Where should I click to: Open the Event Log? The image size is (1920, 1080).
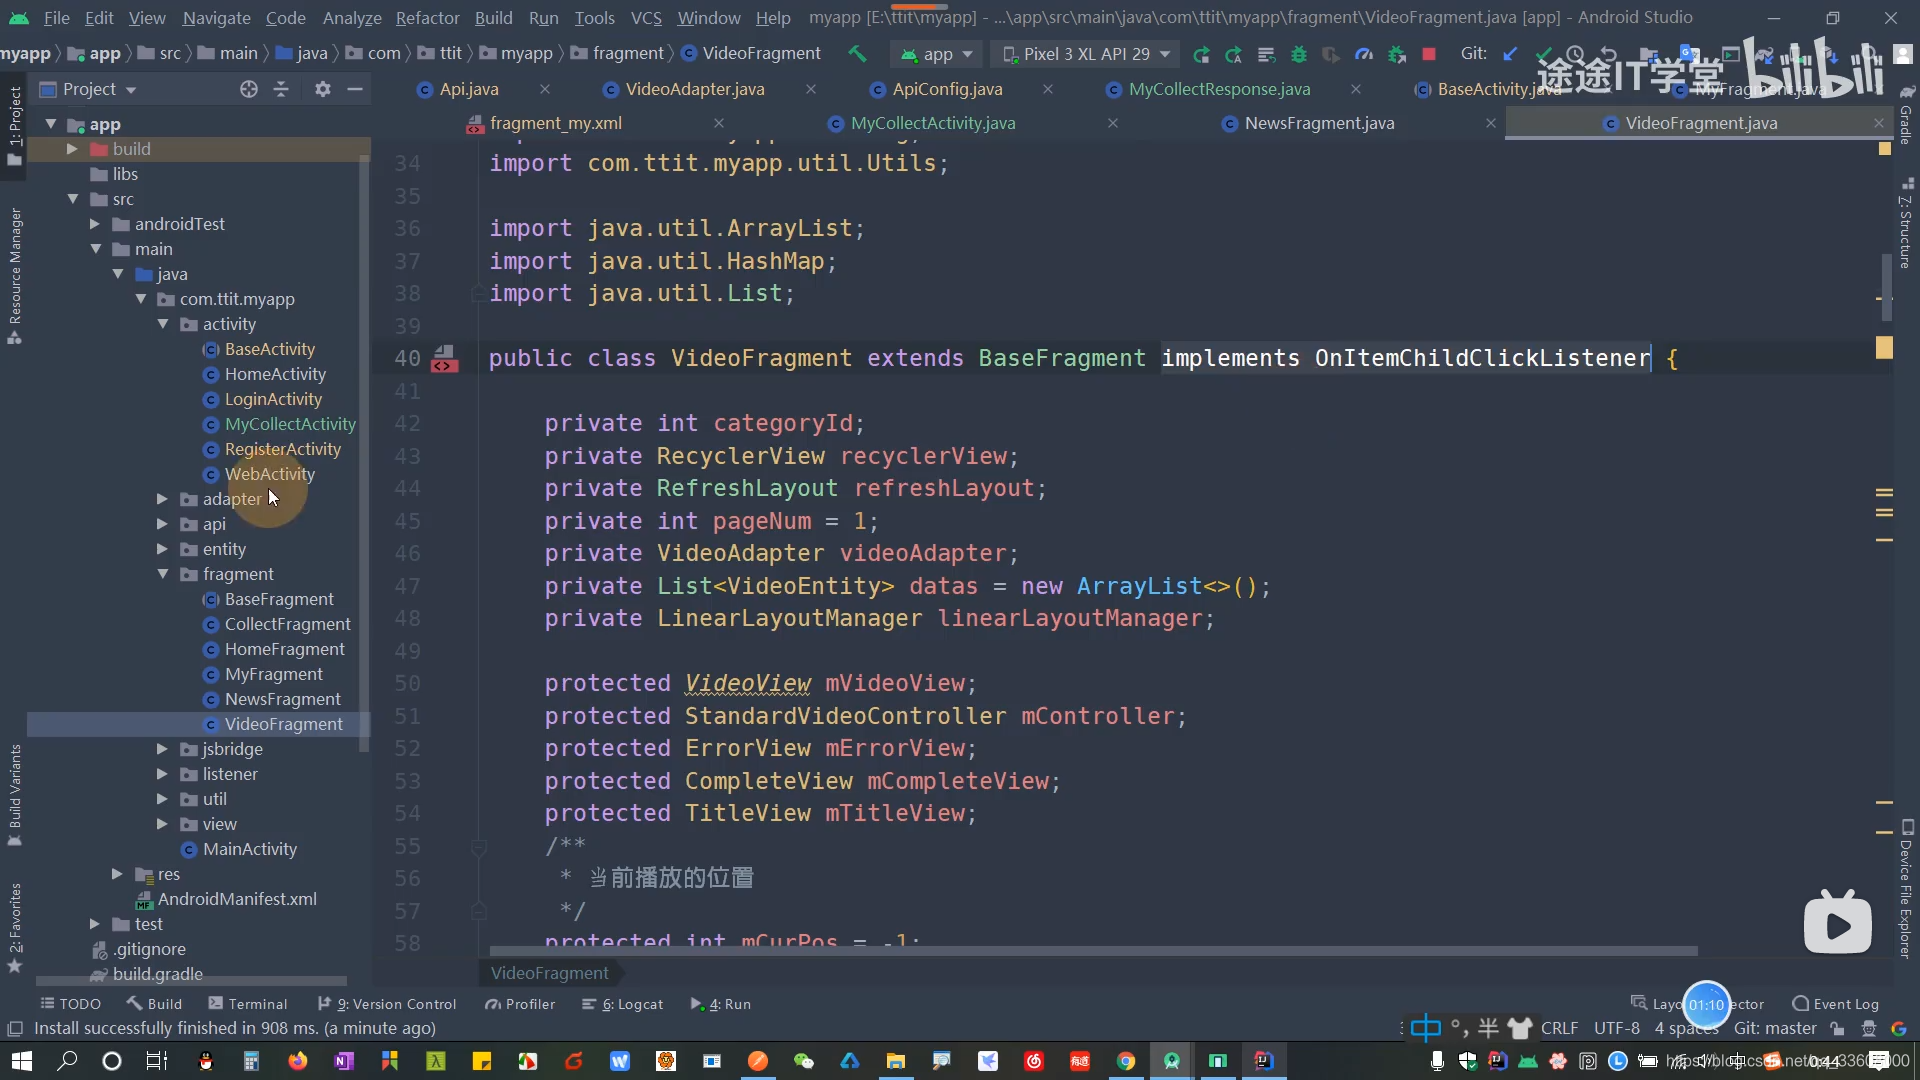(1836, 1004)
